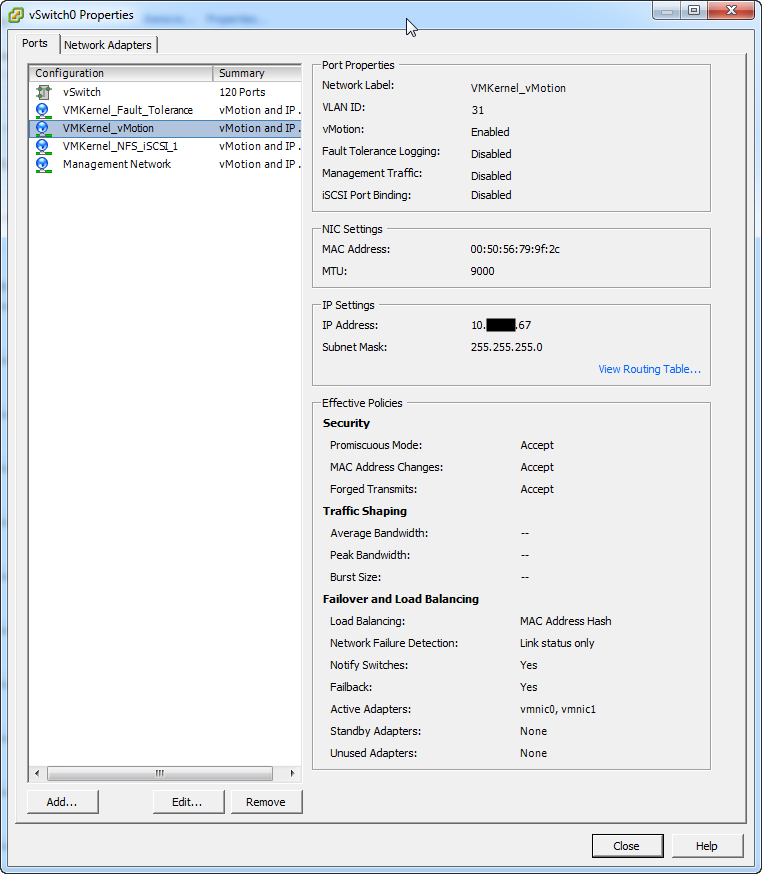Viewport: 762px width, 874px height.
Task: Click the VMKernel_NFS_iSCSI_1 port globe icon
Action: click(43, 147)
